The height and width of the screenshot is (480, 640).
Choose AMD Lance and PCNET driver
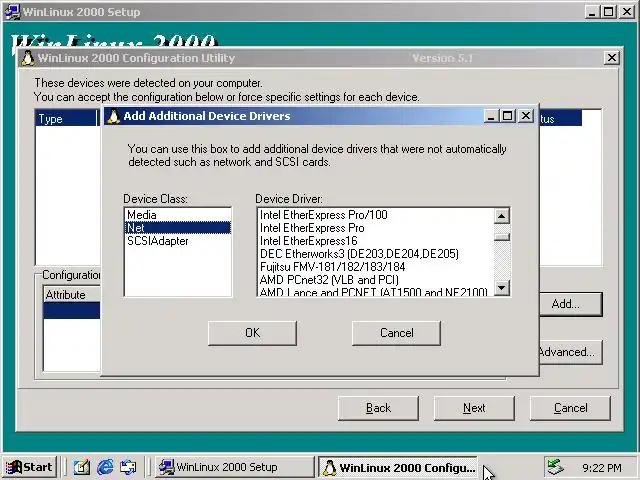(x=376, y=291)
